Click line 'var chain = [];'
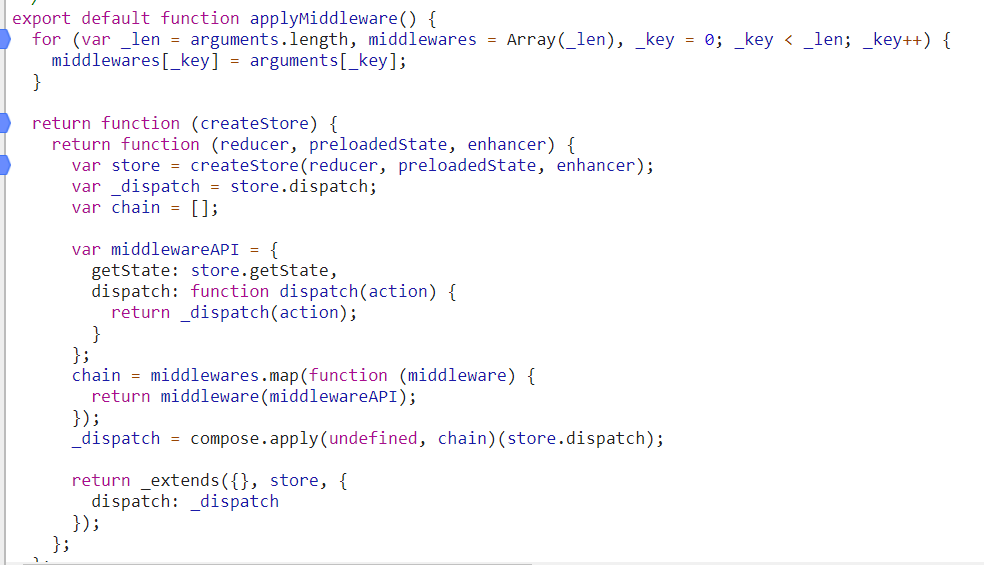984x565 pixels. coord(145,207)
